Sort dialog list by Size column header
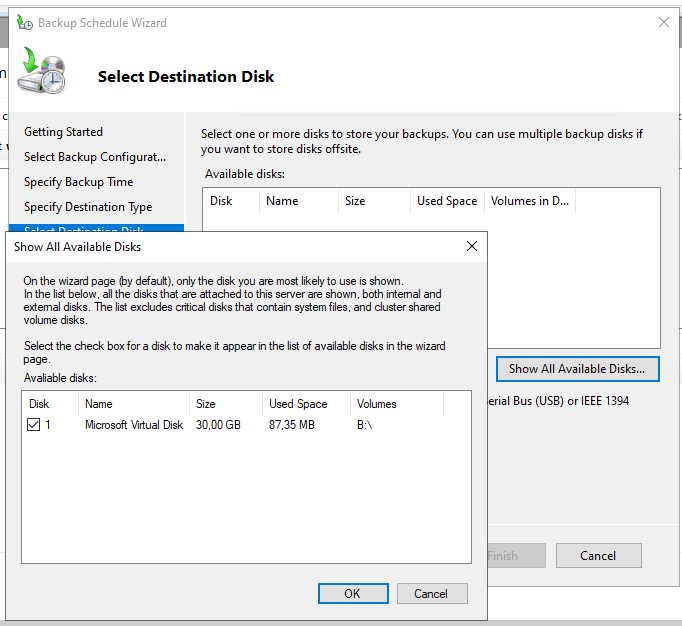Image resolution: width=682 pixels, height=626 pixels. (x=205, y=404)
